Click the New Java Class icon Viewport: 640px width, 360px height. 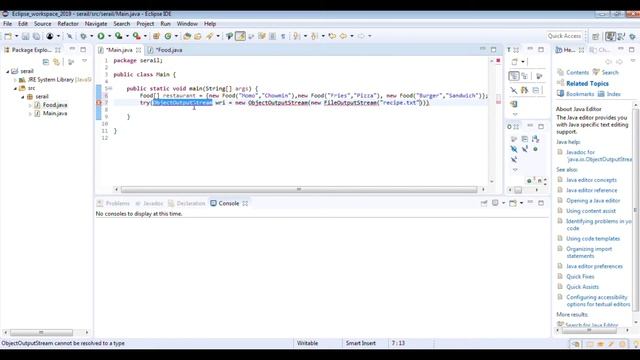[x=168, y=36]
